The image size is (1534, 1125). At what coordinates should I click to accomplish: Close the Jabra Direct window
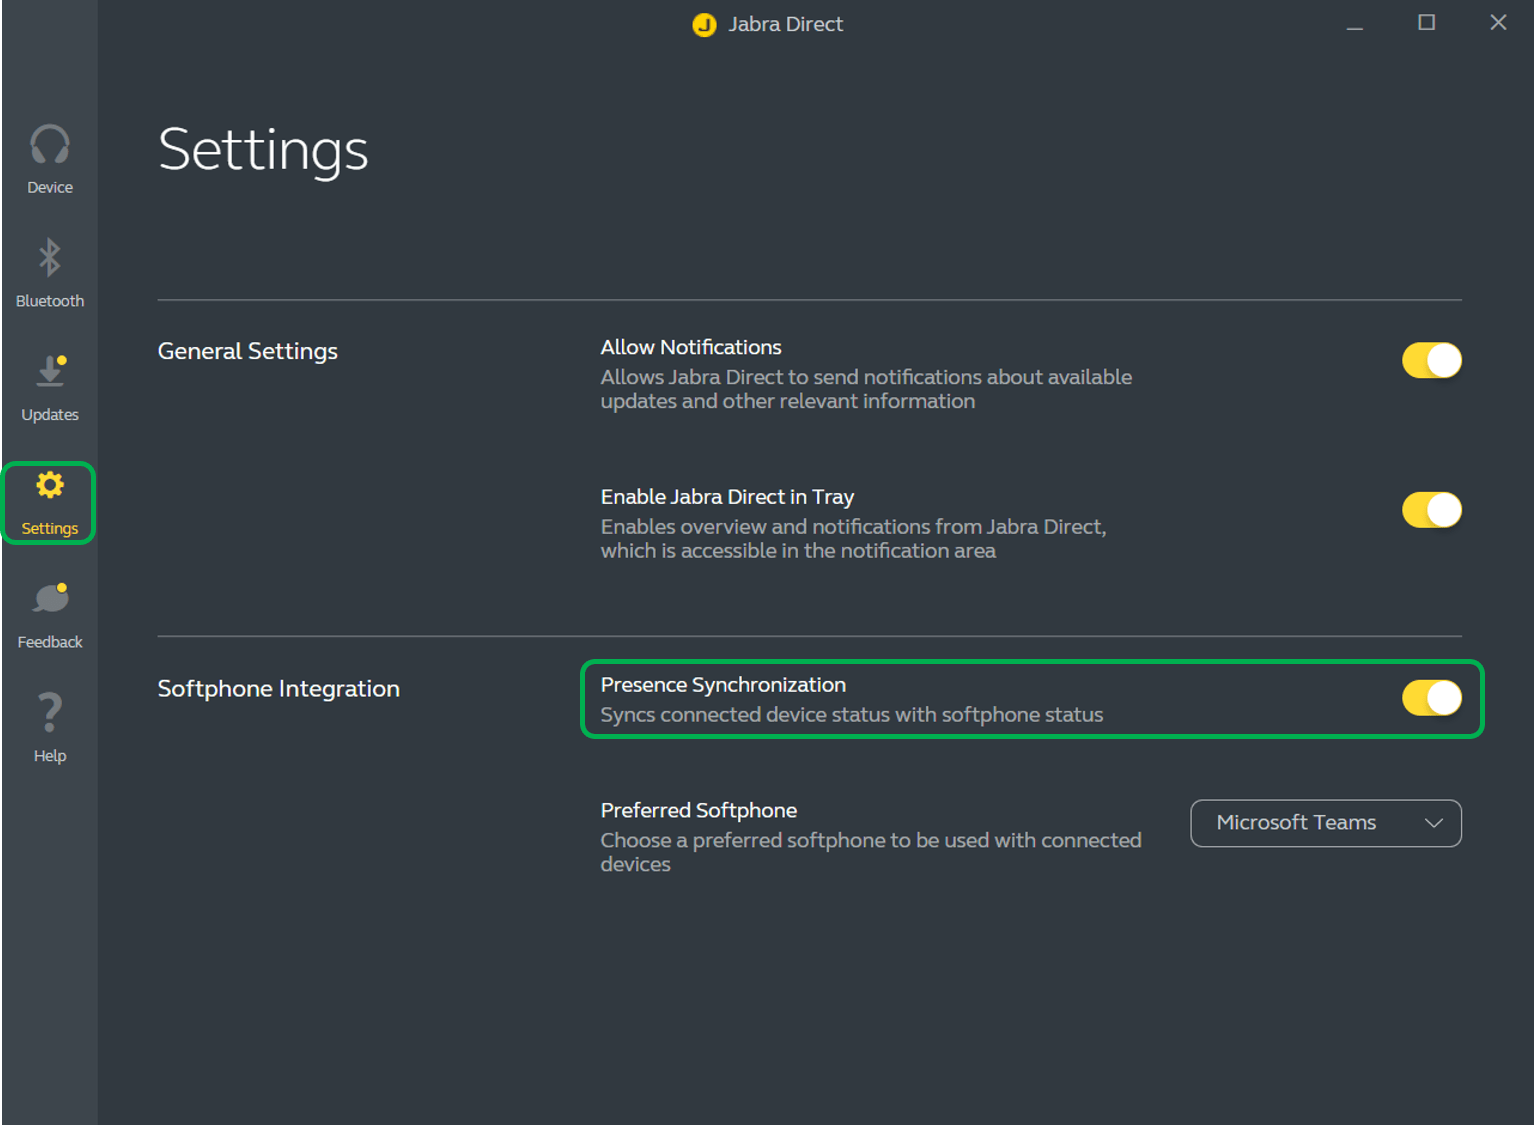pos(1497,23)
